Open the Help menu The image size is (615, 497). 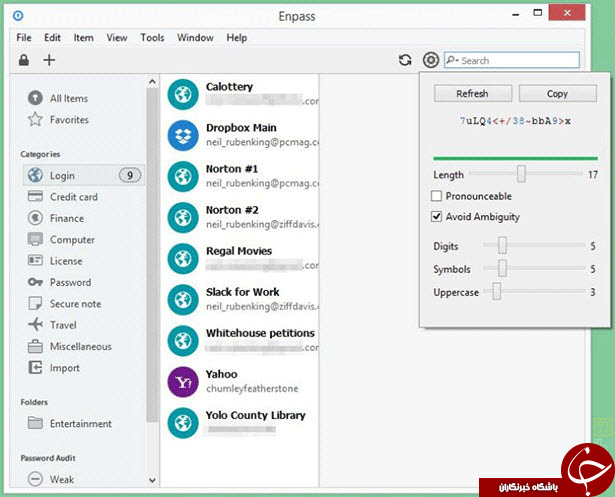pyautogui.click(x=237, y=38)
